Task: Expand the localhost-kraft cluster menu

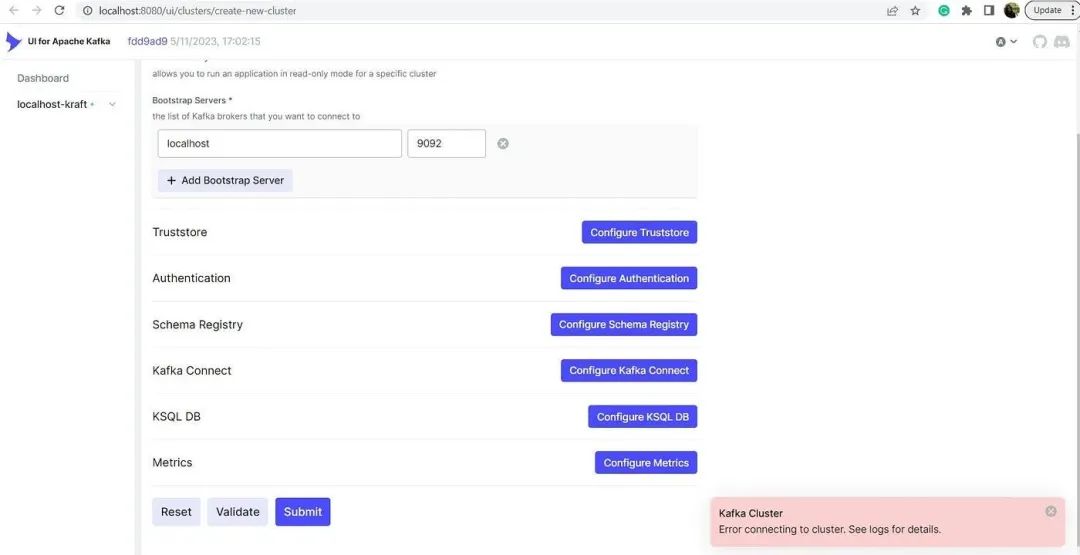Action: tap(112, 105)
